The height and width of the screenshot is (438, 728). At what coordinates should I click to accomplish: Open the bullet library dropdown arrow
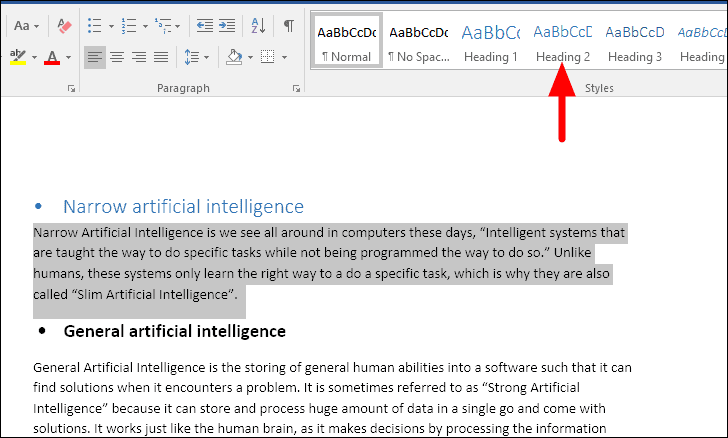[111, 26]
